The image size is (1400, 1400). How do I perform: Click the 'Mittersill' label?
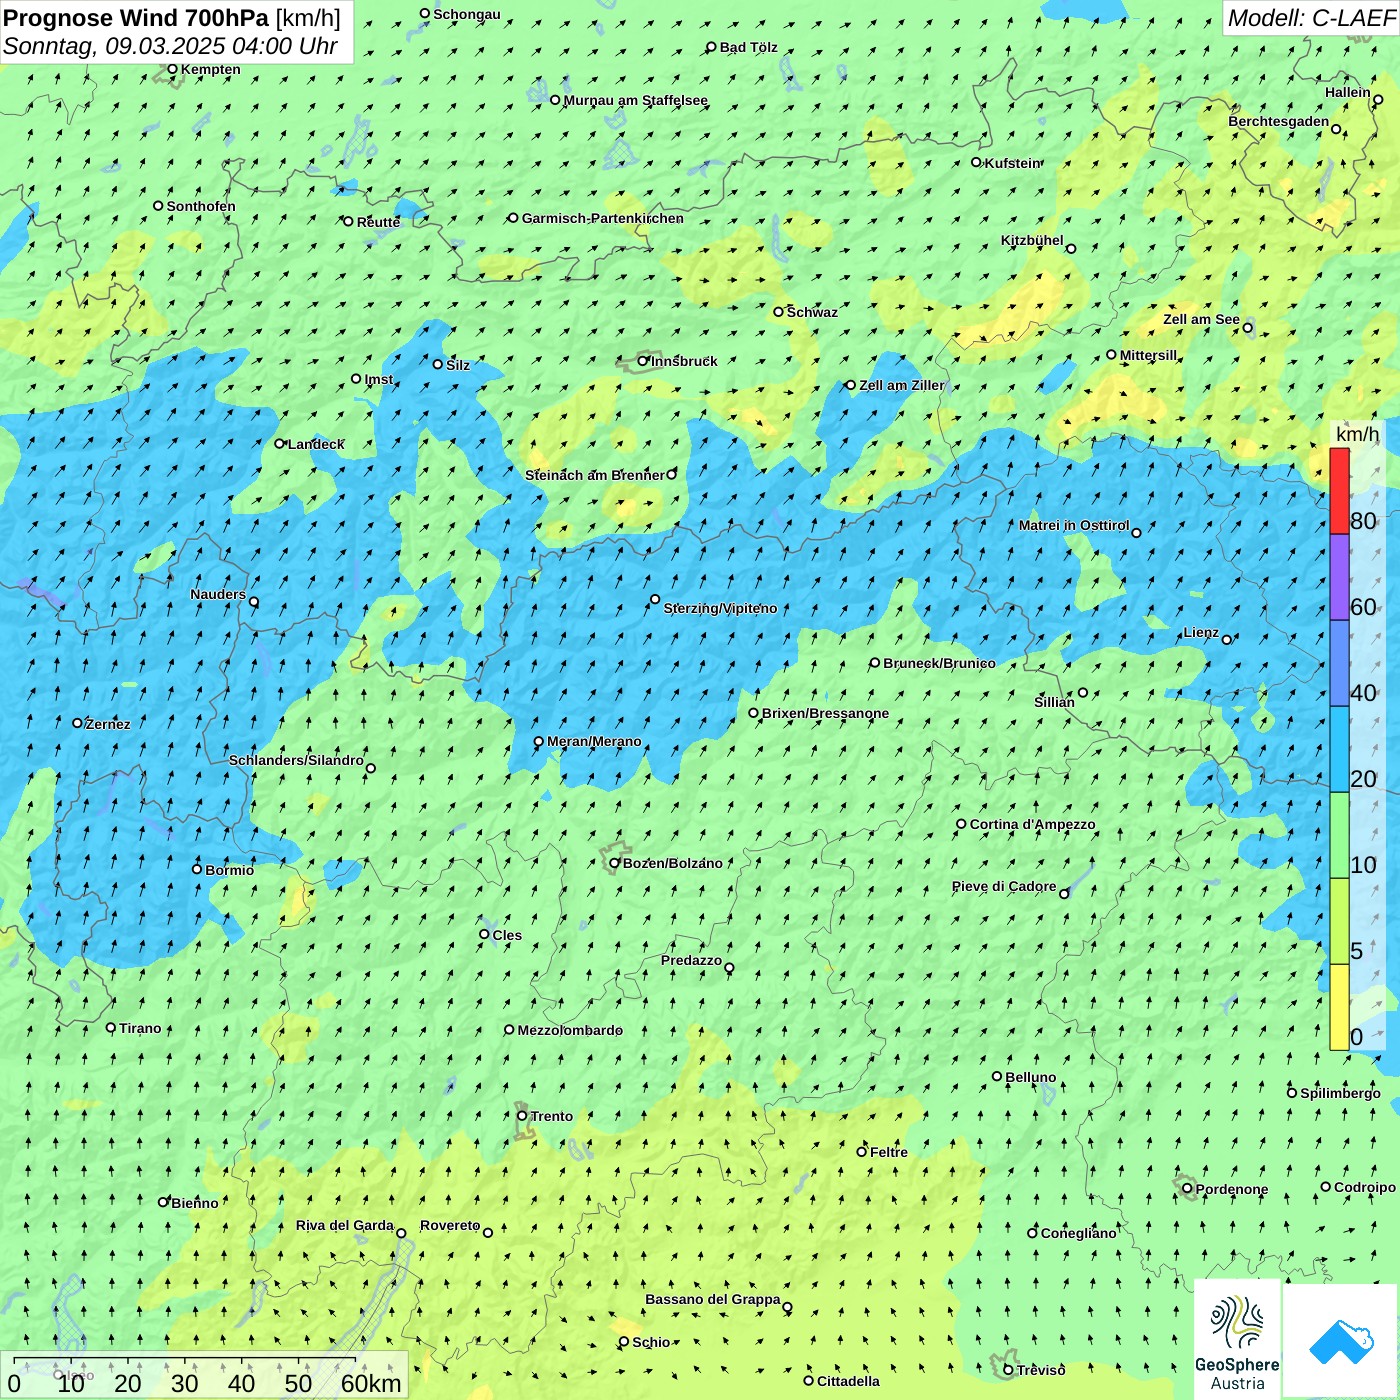point(1148,355)
